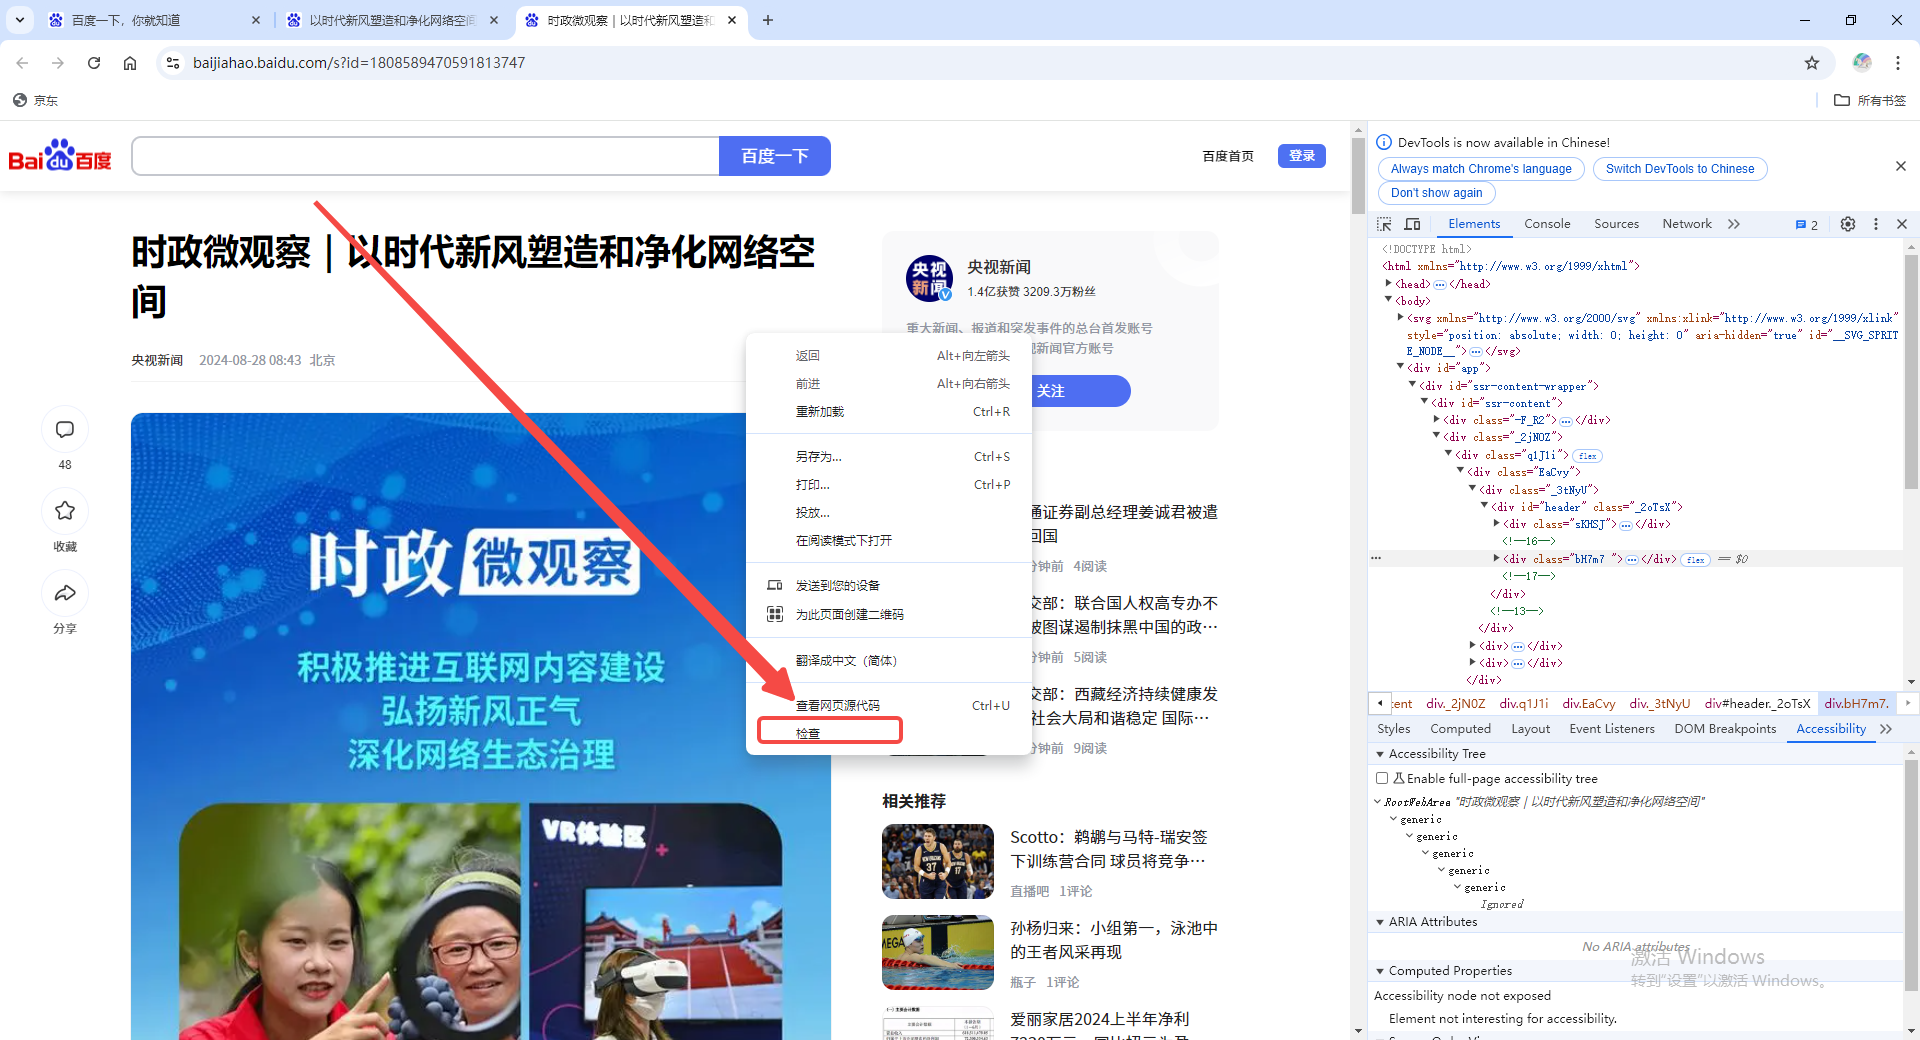Click Always match Chrome's language button
This screenshot has width=1920, height=1040.
click(x=1481, y=169)
